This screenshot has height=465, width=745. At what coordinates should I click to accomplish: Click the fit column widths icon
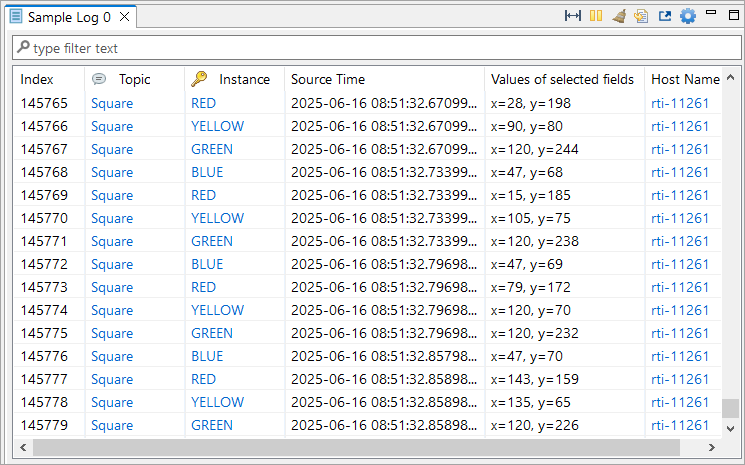point(573,16)
